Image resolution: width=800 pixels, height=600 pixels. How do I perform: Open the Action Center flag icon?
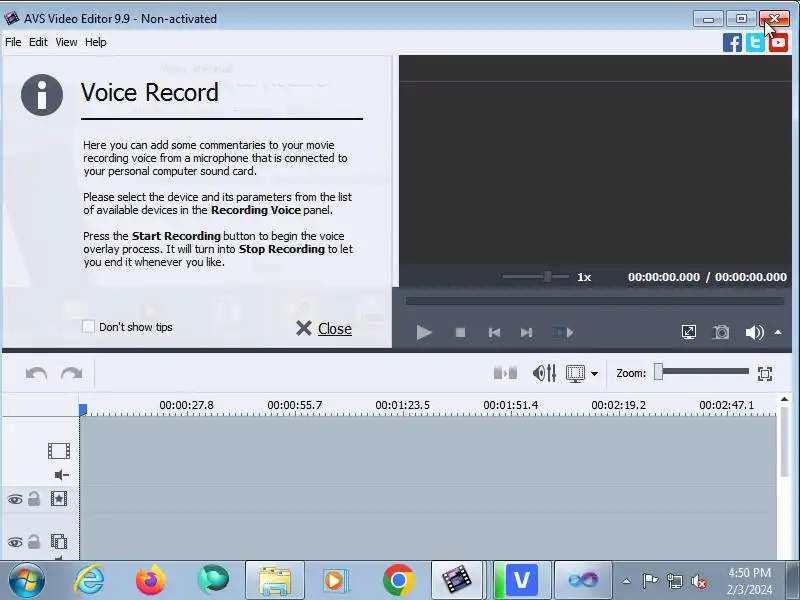pos(650,581)
